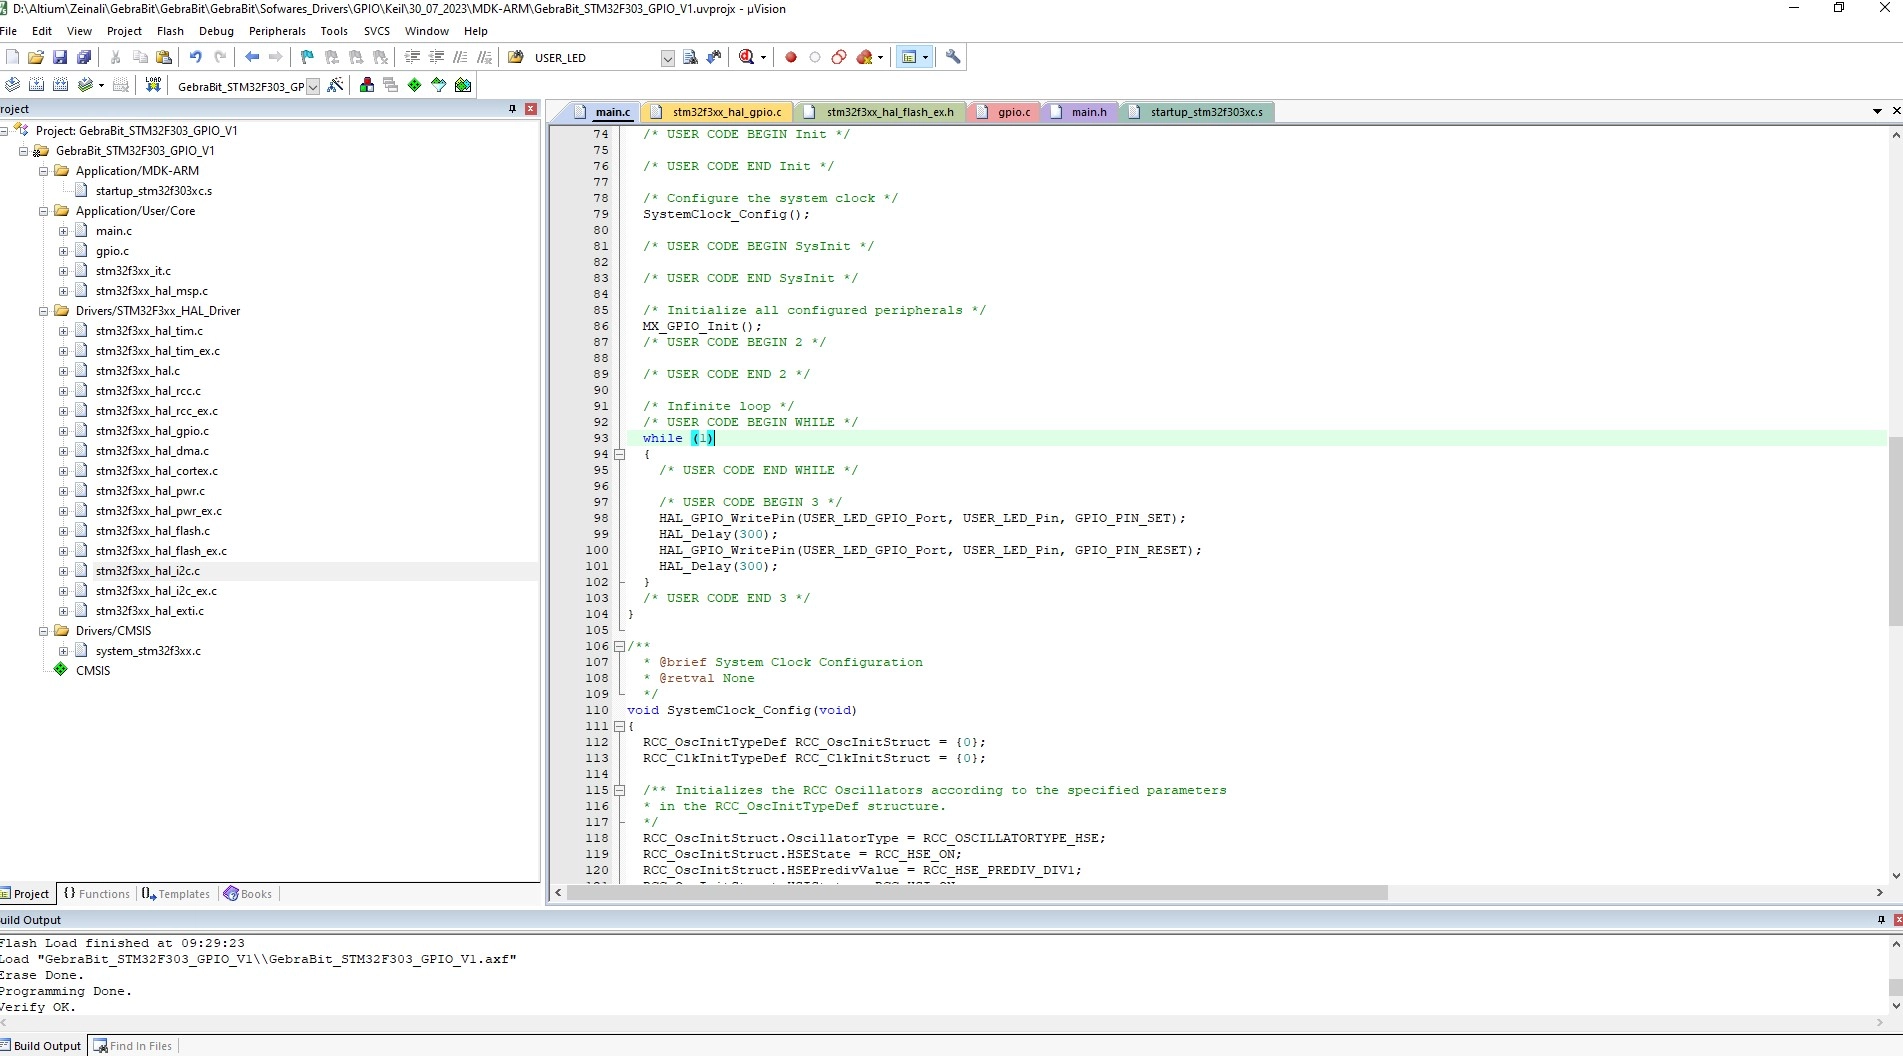Start incremental find with the arrow-binoculars icon
Screen dimensions: 1903x1056
pos(714,57)
